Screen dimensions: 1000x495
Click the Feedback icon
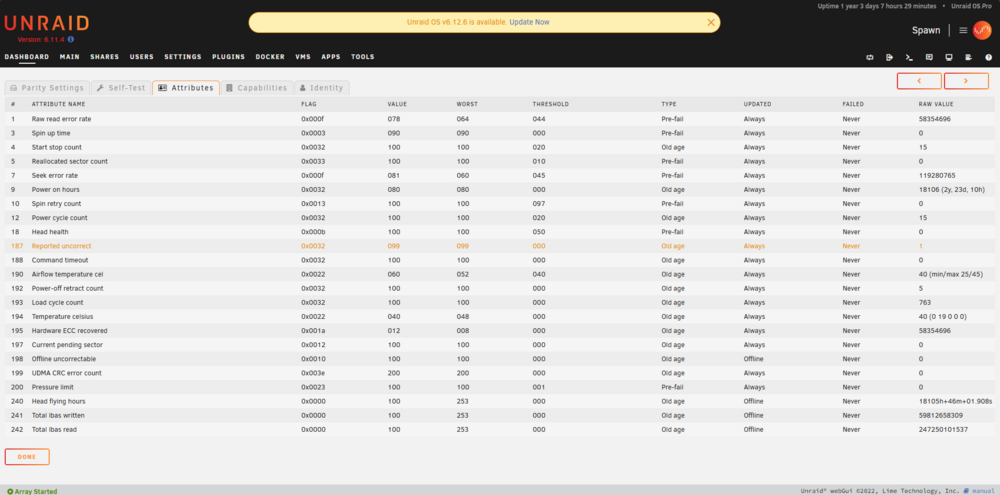click(929, 57)
